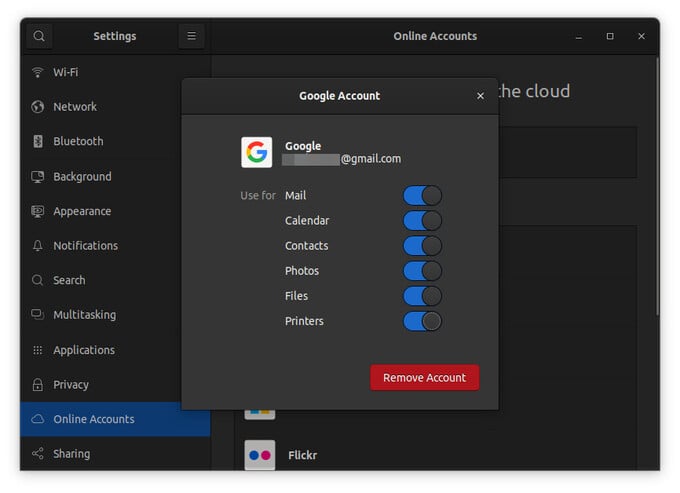Click the Wi-Fi icon in sidebar
The width and height of the screenshot is (680, 493).
(38, 72)
